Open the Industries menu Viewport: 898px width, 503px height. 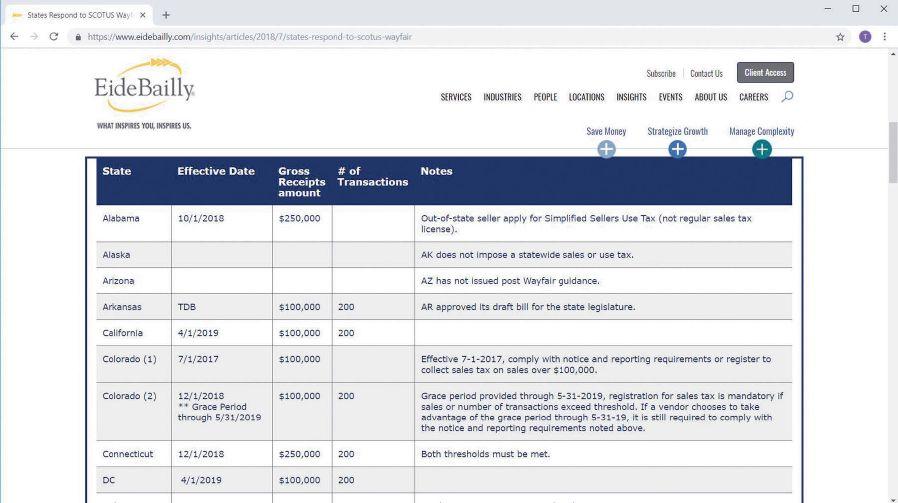click(x=502, y=97)
